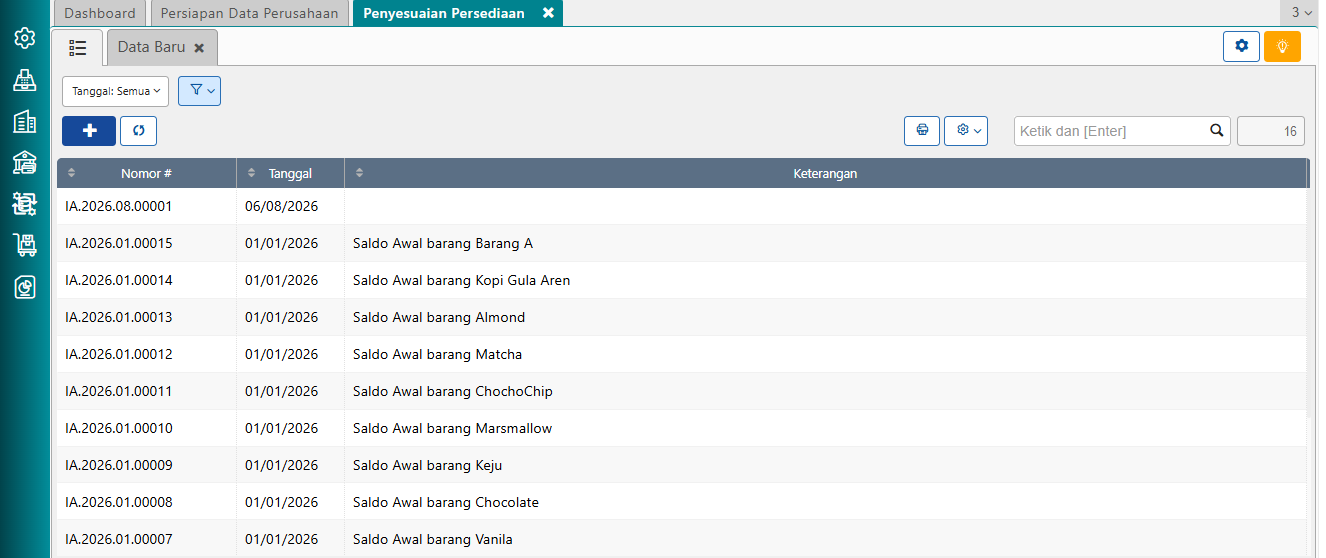Print the adjustment list

tap(922, 131)
